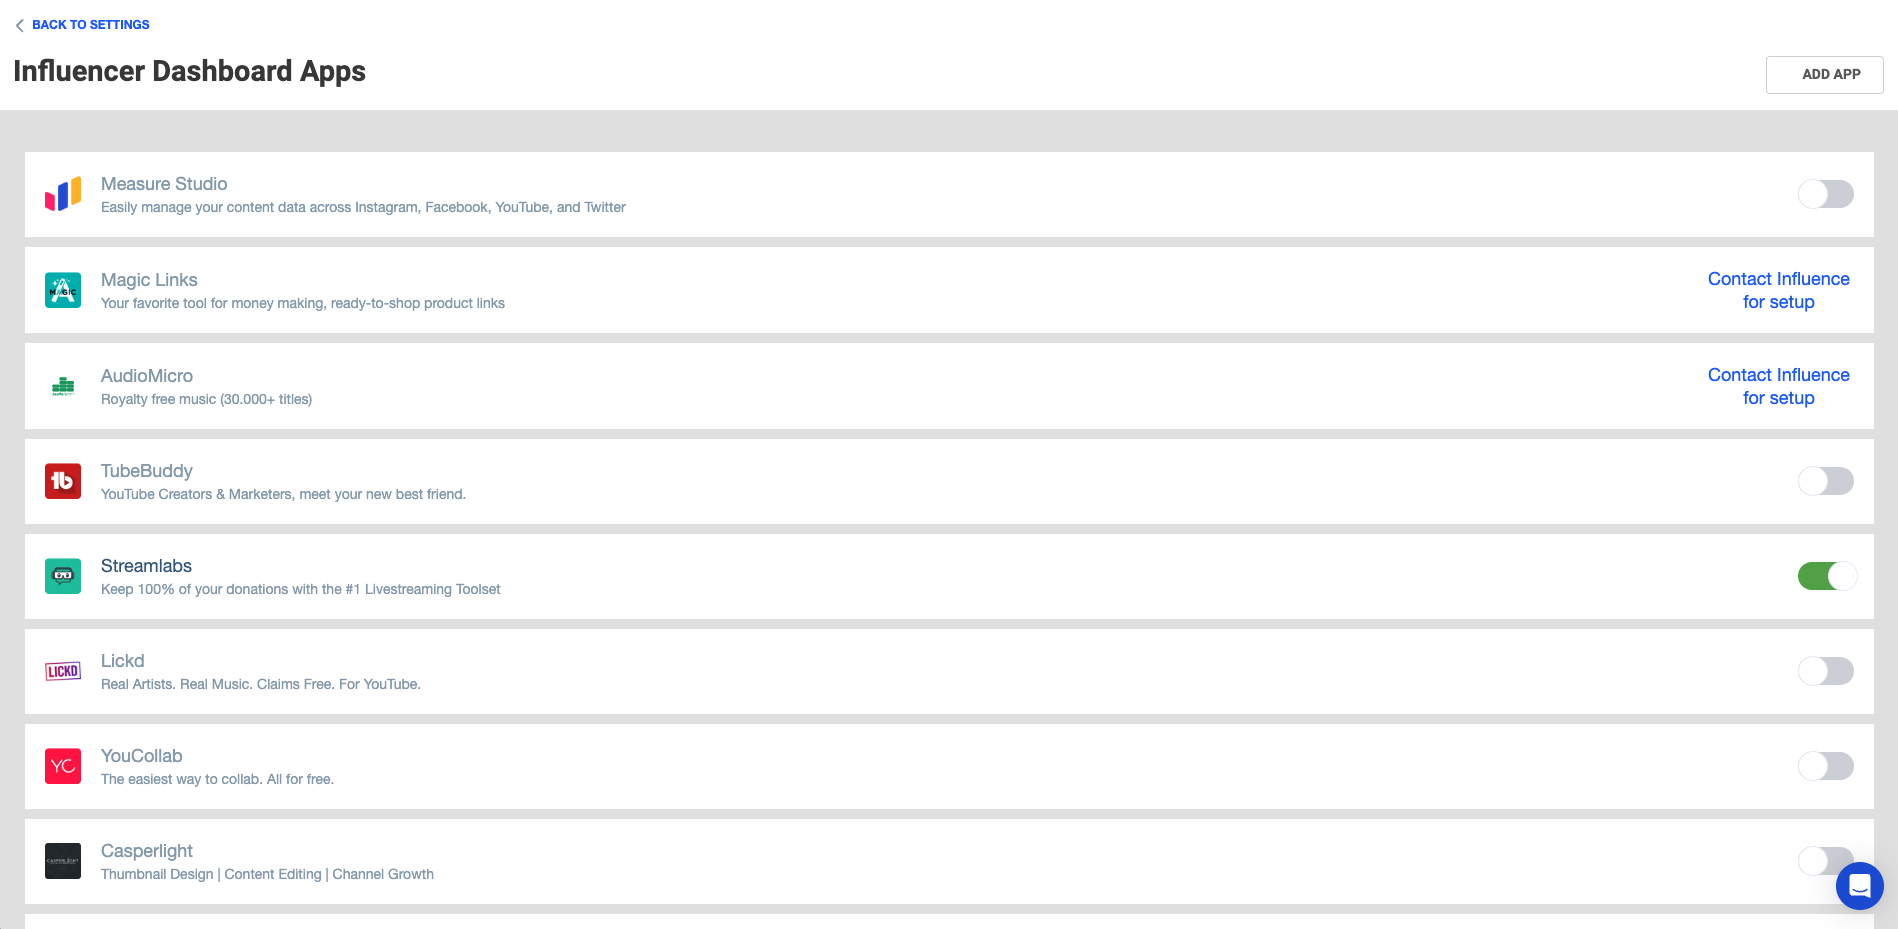
Task: Click the Streamlabs app title
Action: point(146,566)
